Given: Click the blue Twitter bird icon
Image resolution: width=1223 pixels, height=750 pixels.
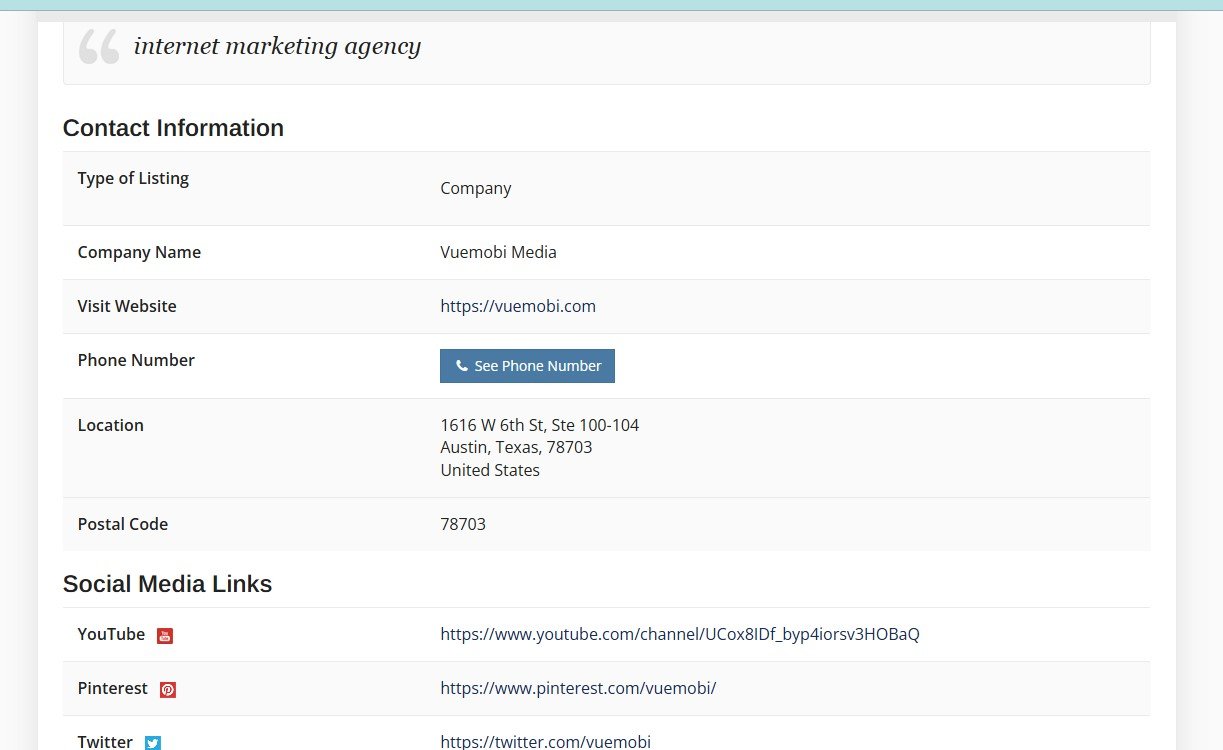Looking at the screenshot, I should [x=153, y=743].
